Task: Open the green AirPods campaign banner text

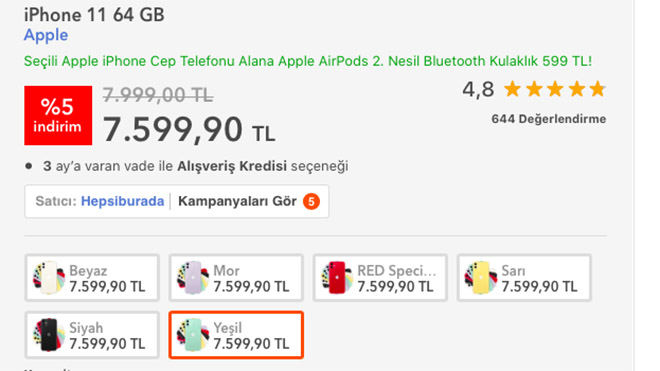Action: pyautogui.click(x=308, y=61)
